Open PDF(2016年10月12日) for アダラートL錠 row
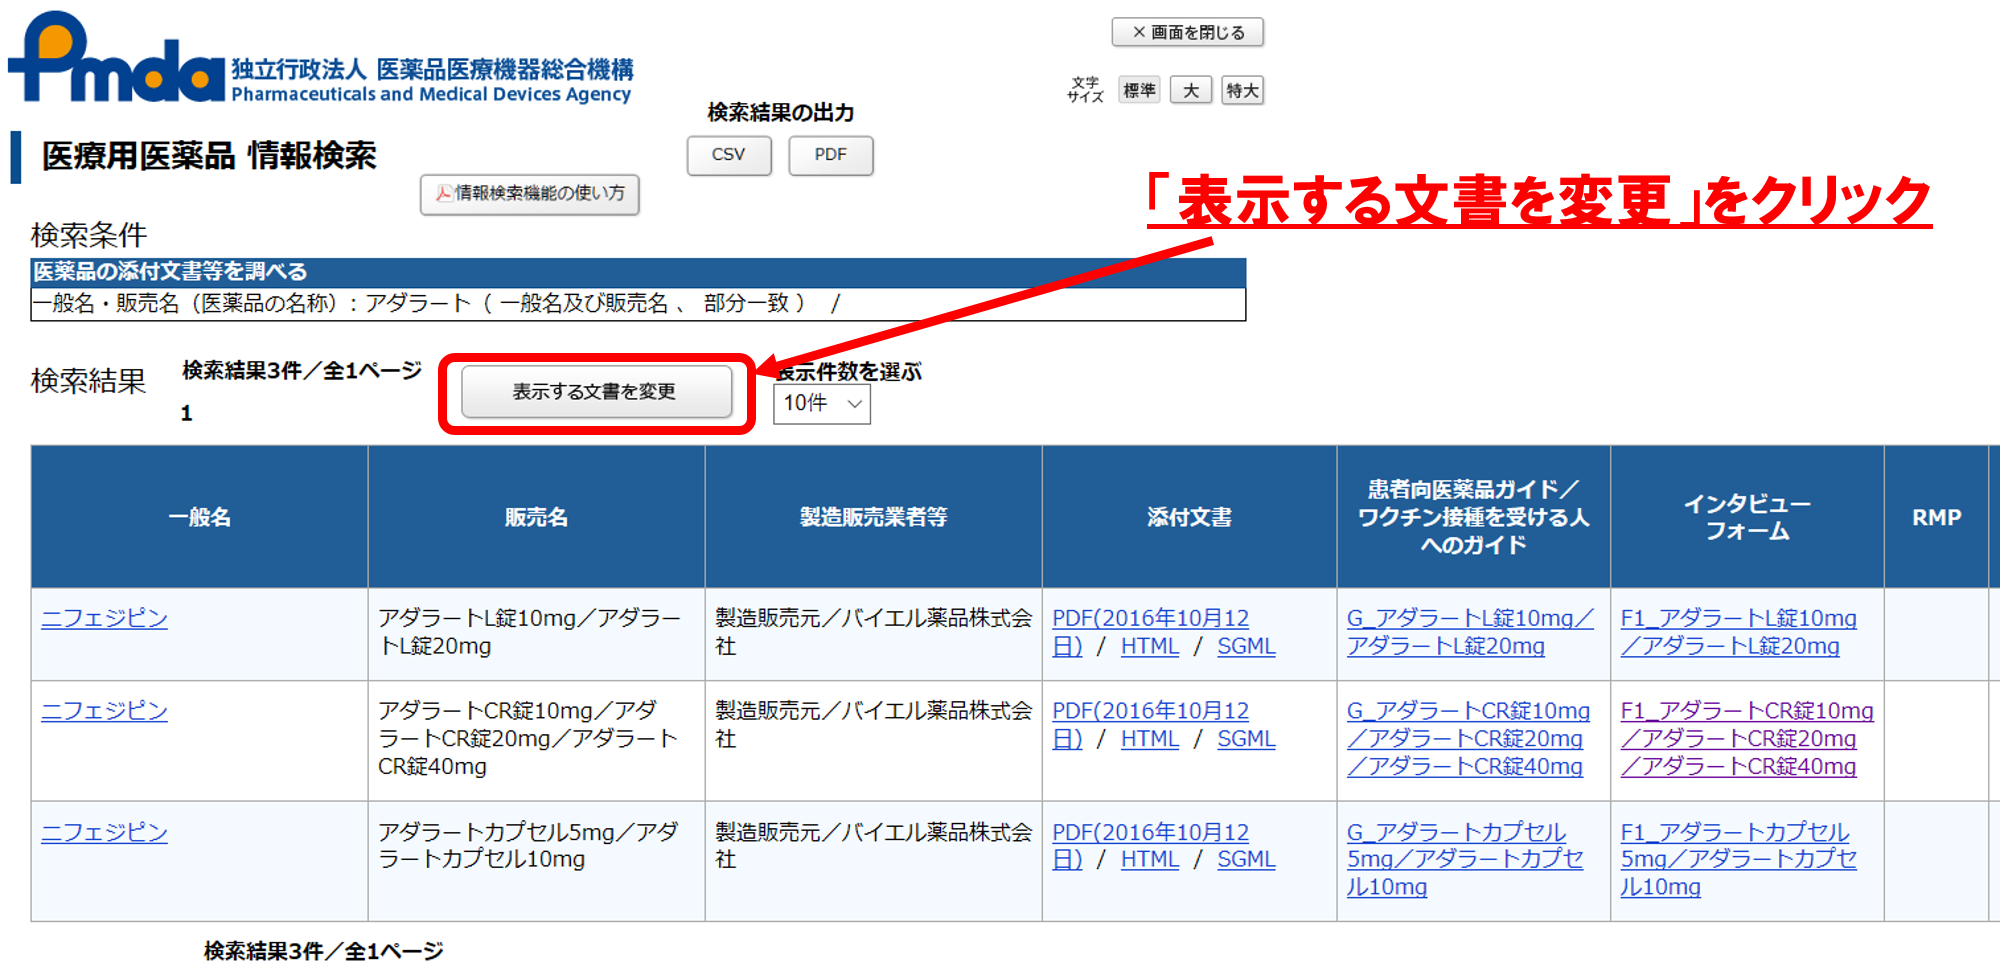The image size is (2000, 979). pos(1150,632)
